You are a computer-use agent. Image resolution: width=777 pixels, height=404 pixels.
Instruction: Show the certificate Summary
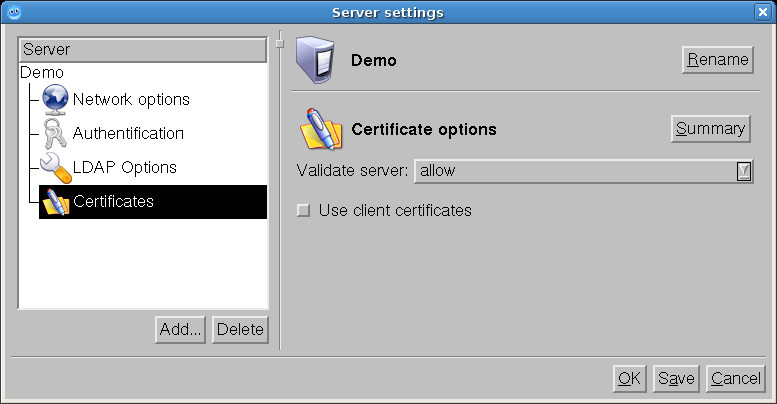tap(710, 129)
